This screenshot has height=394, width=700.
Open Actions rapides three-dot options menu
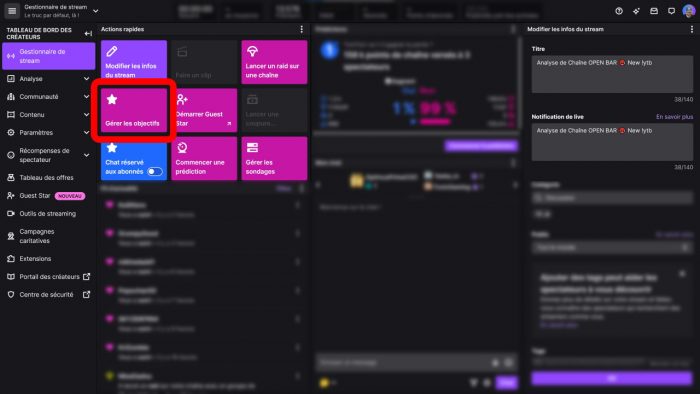pyautogui.click(x=302, y=29)
